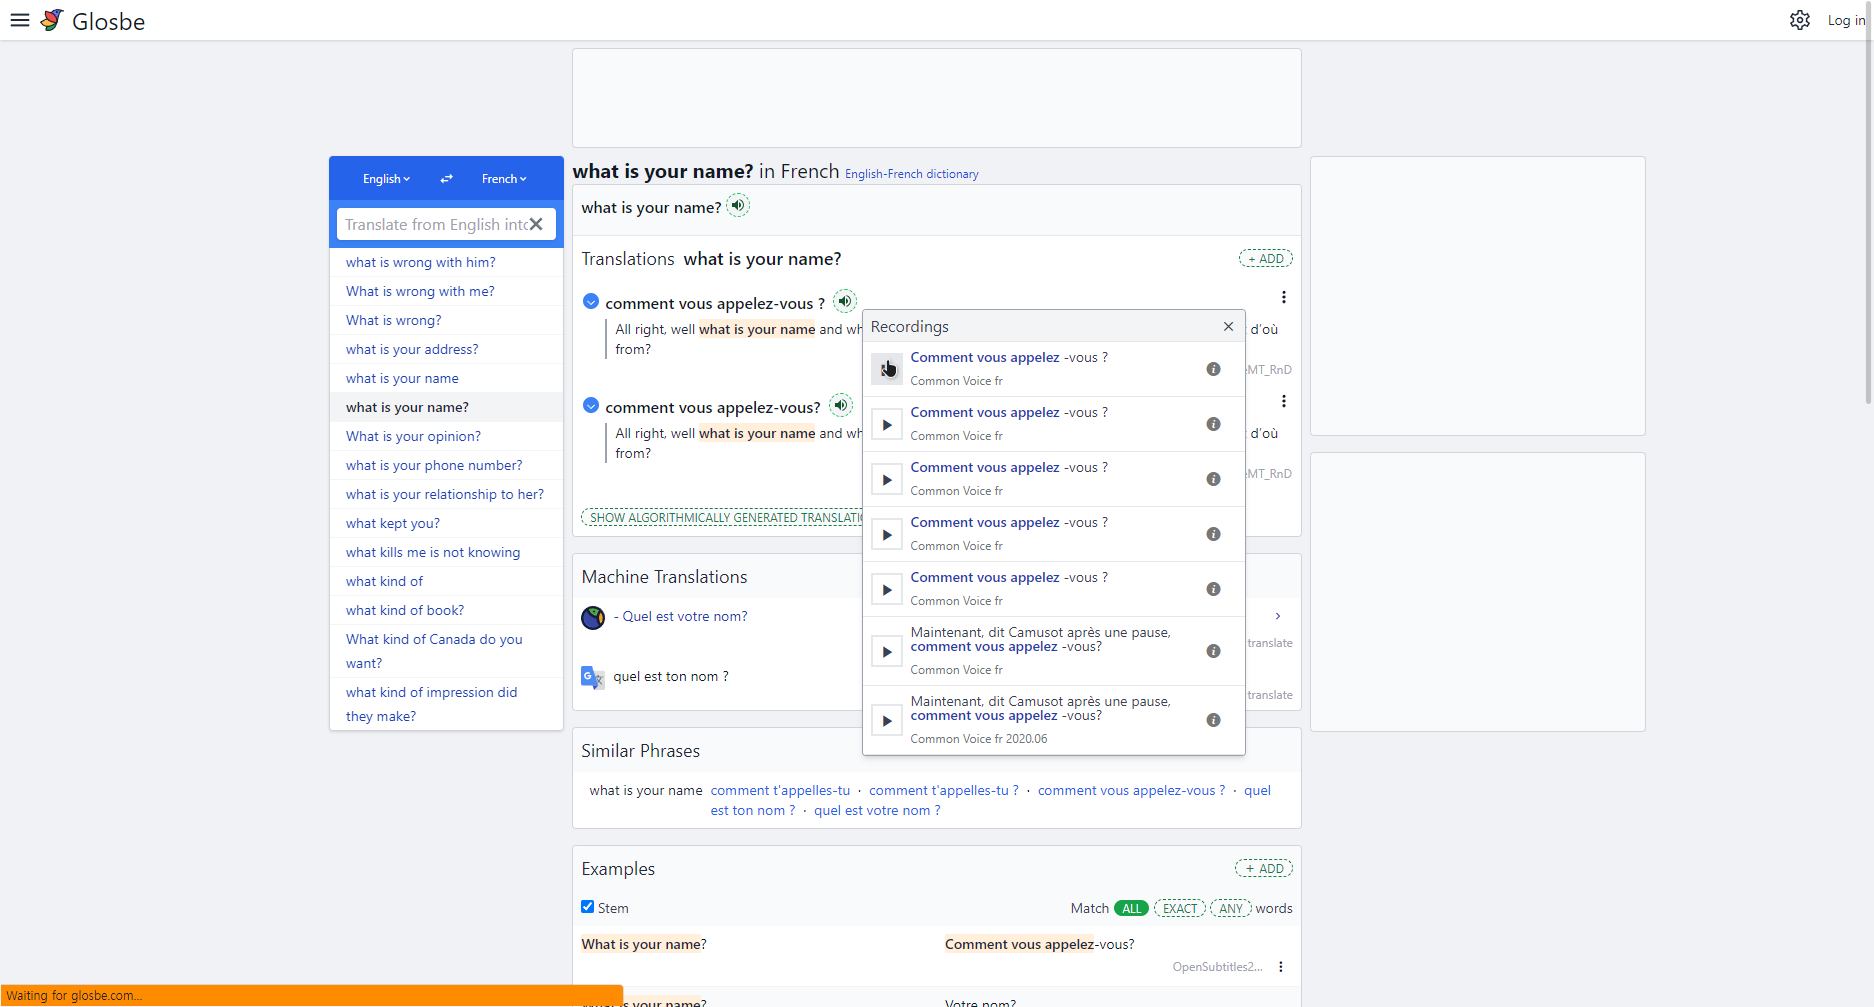Viewport: 1874px width, 1007px height.
Task: Swap translation direction with arrows icon
Action: [446, 178]
